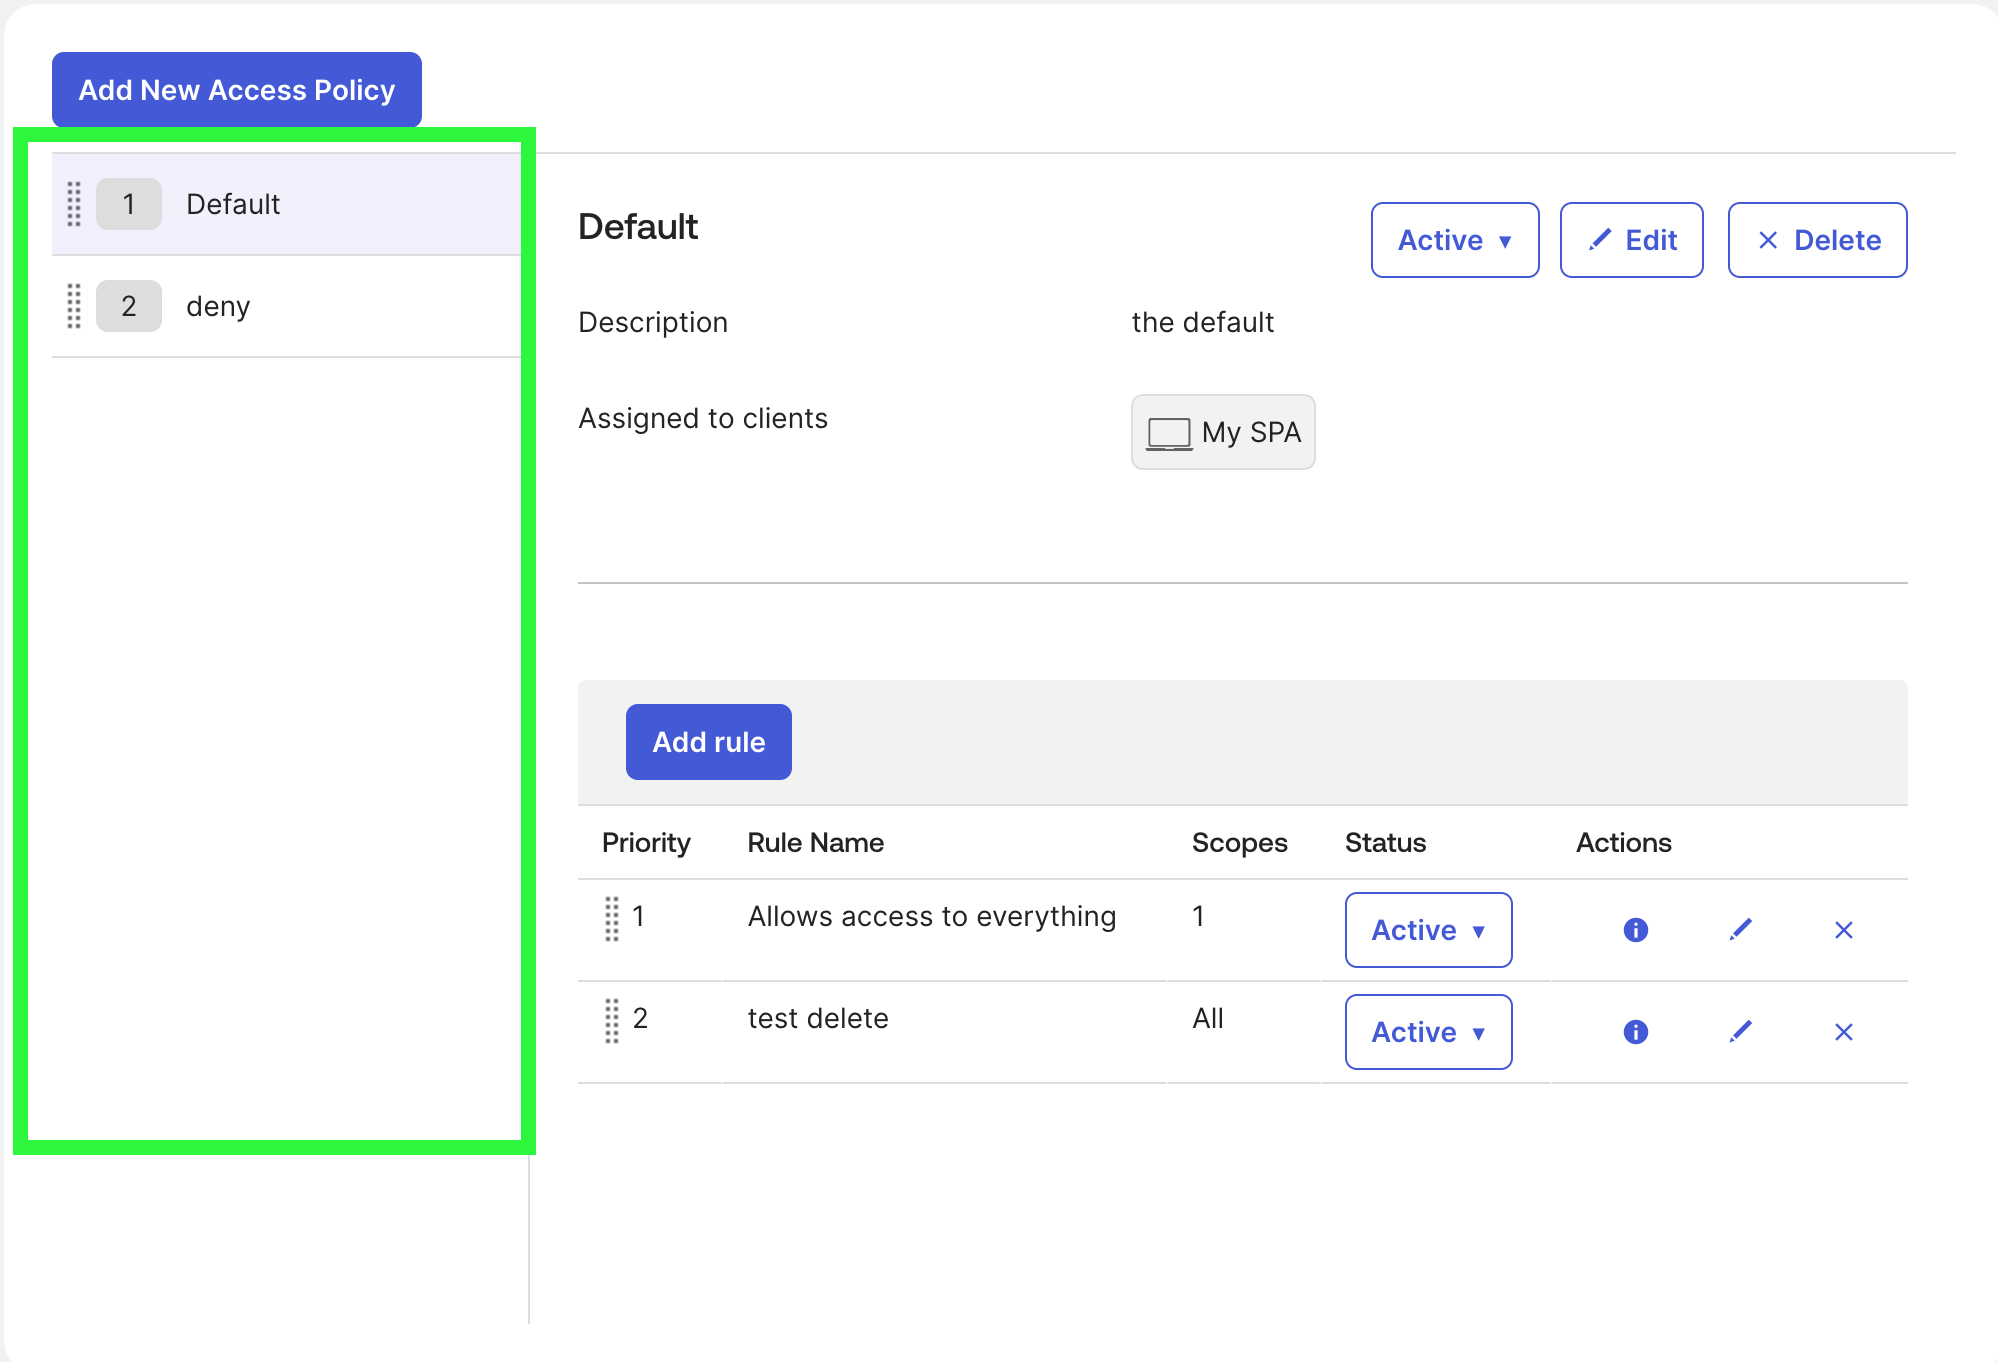Click the Edit policy button
1998x1362 pixels.
[x=1632, y=240]
